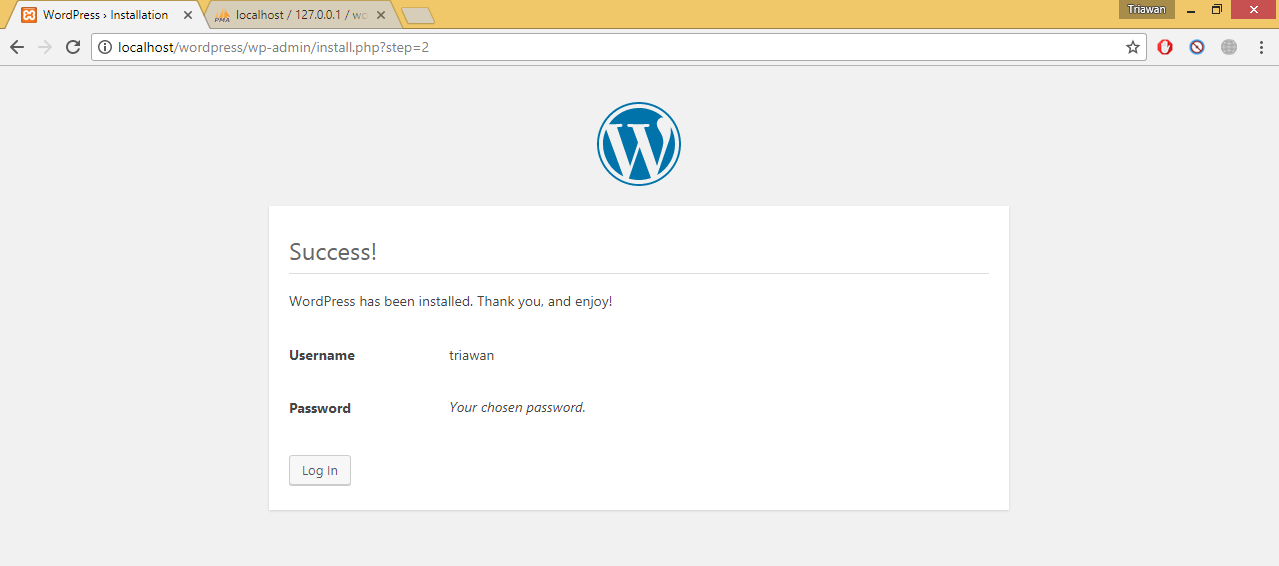
Task: Minimize the Chrome window
Action: [1190, 10]
